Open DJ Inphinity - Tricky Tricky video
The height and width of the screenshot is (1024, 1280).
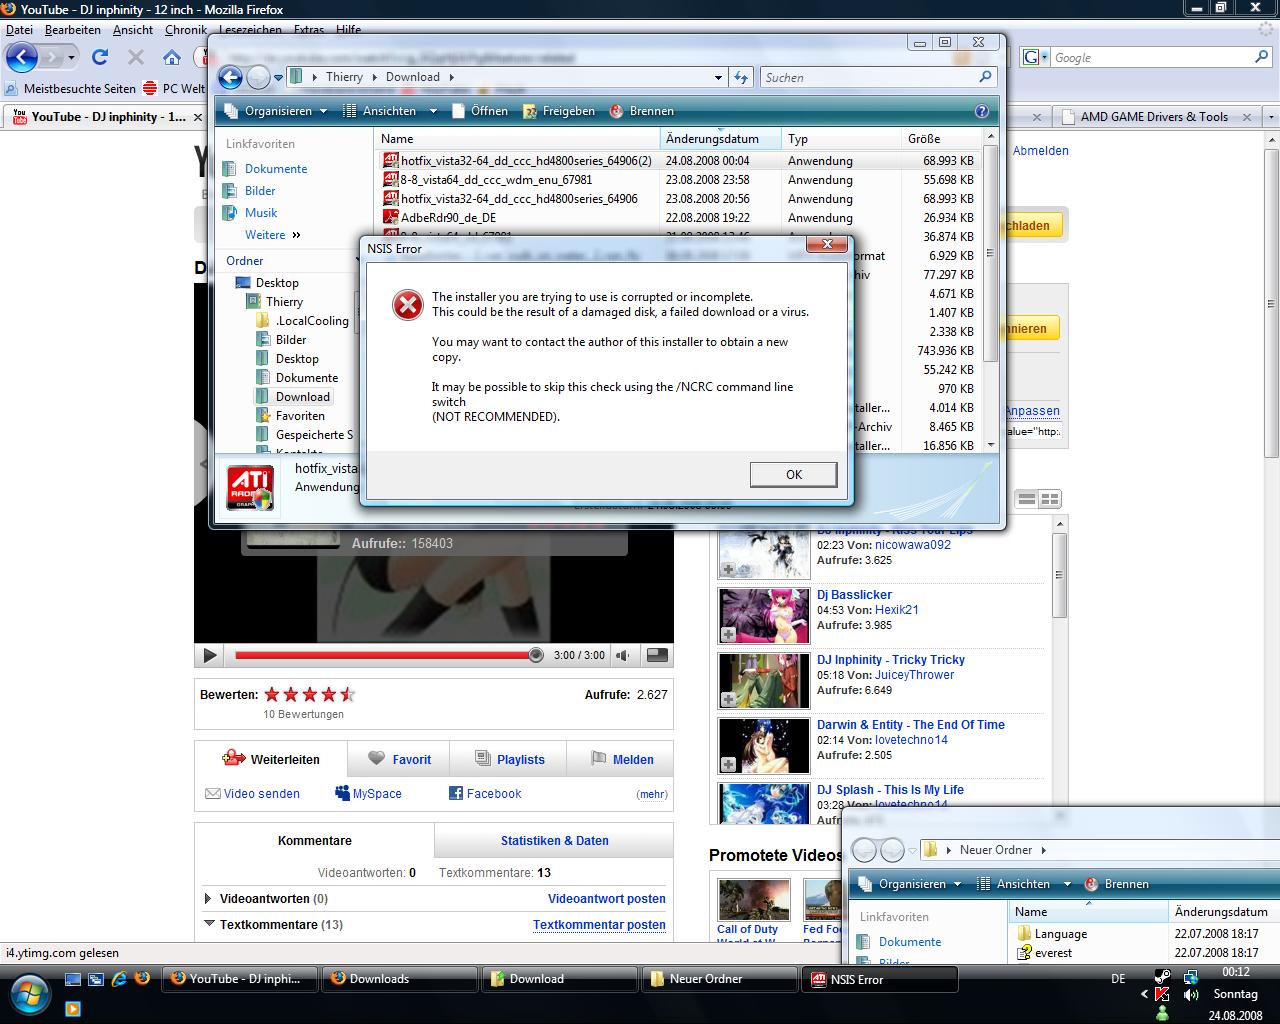click(x=890, y=660)
